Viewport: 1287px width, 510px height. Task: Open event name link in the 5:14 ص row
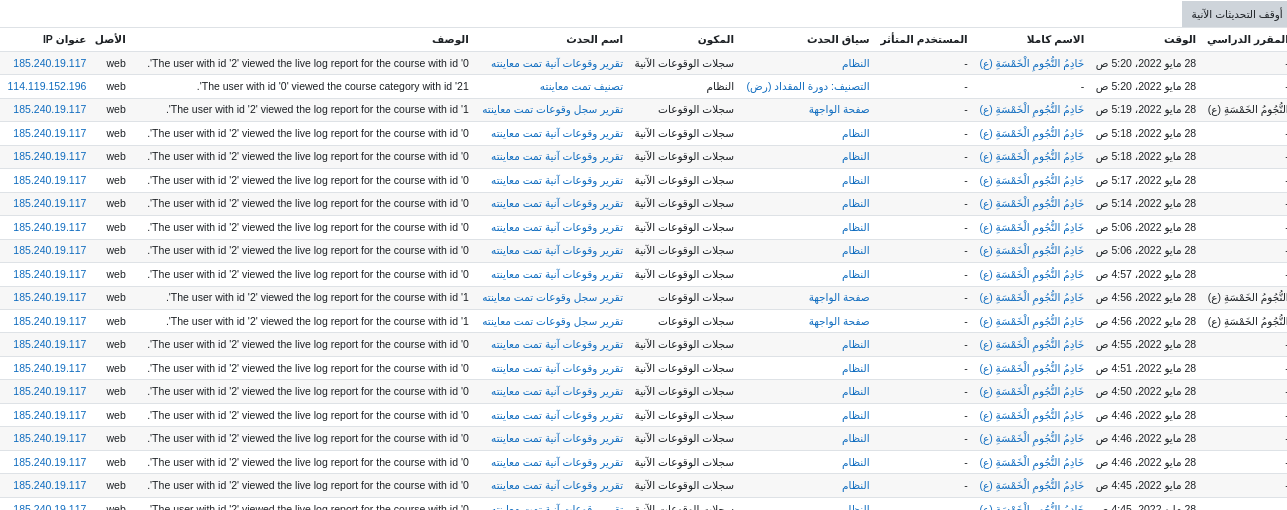coord(557,204)
